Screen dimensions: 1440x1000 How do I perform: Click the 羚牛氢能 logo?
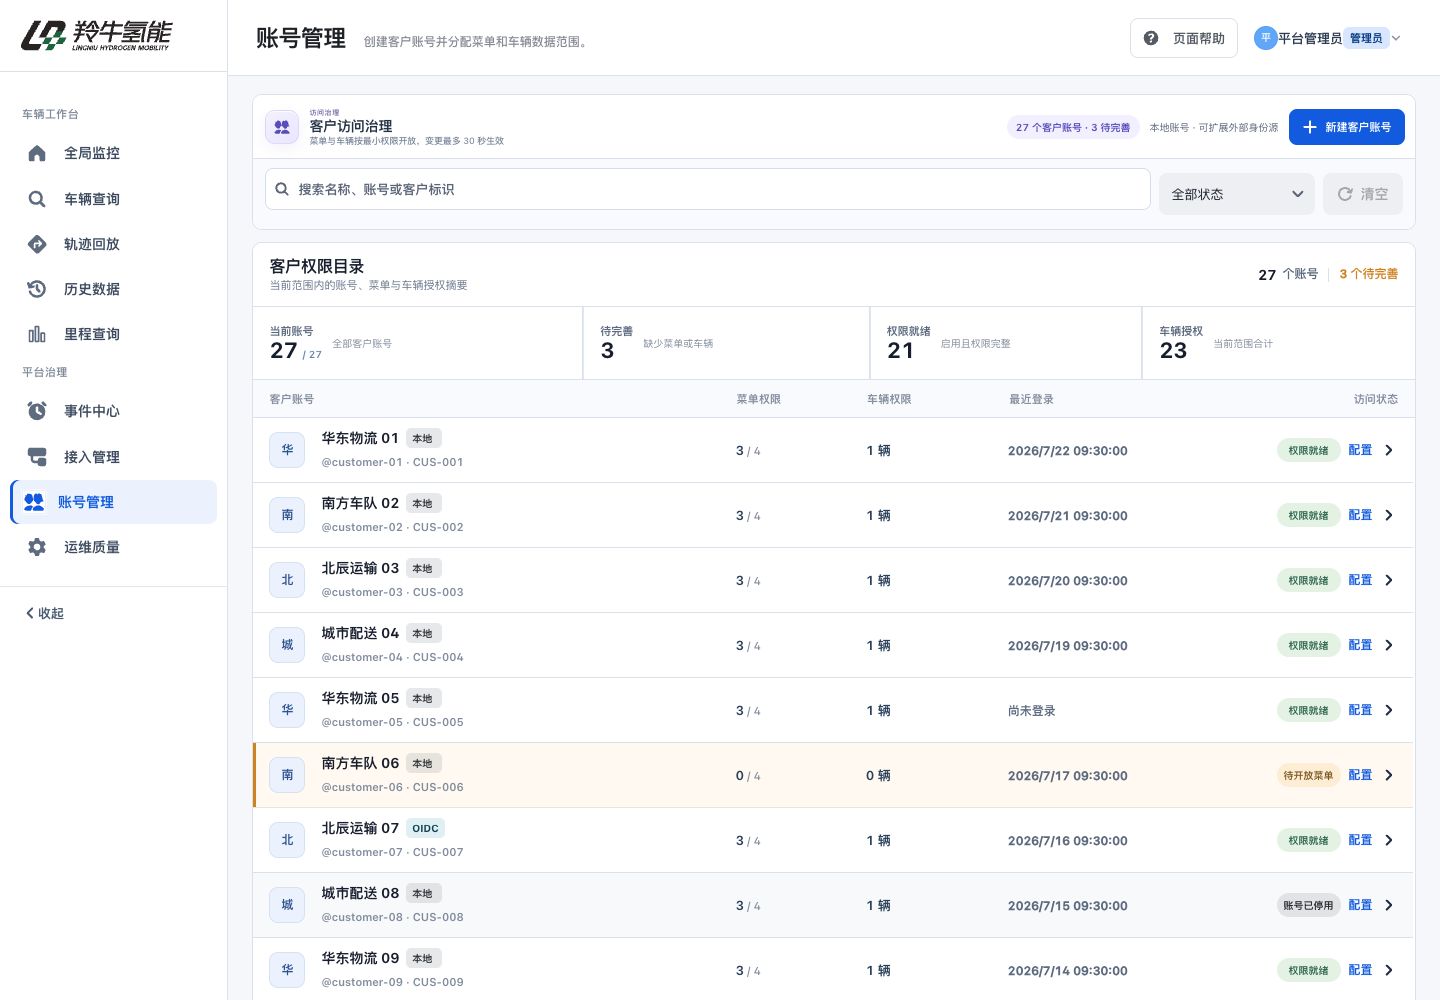click(96, 36)
